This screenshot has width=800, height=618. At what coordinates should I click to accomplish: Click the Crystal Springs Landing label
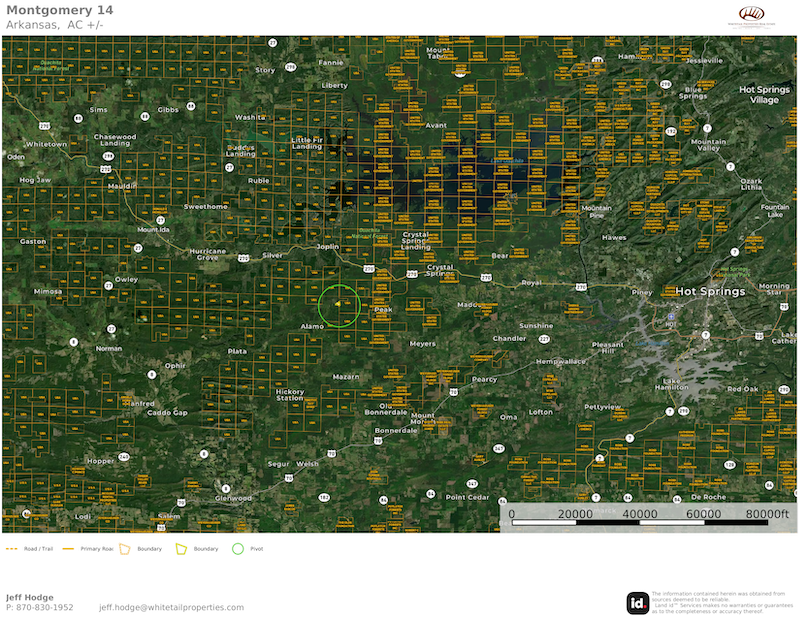(414, 240)
